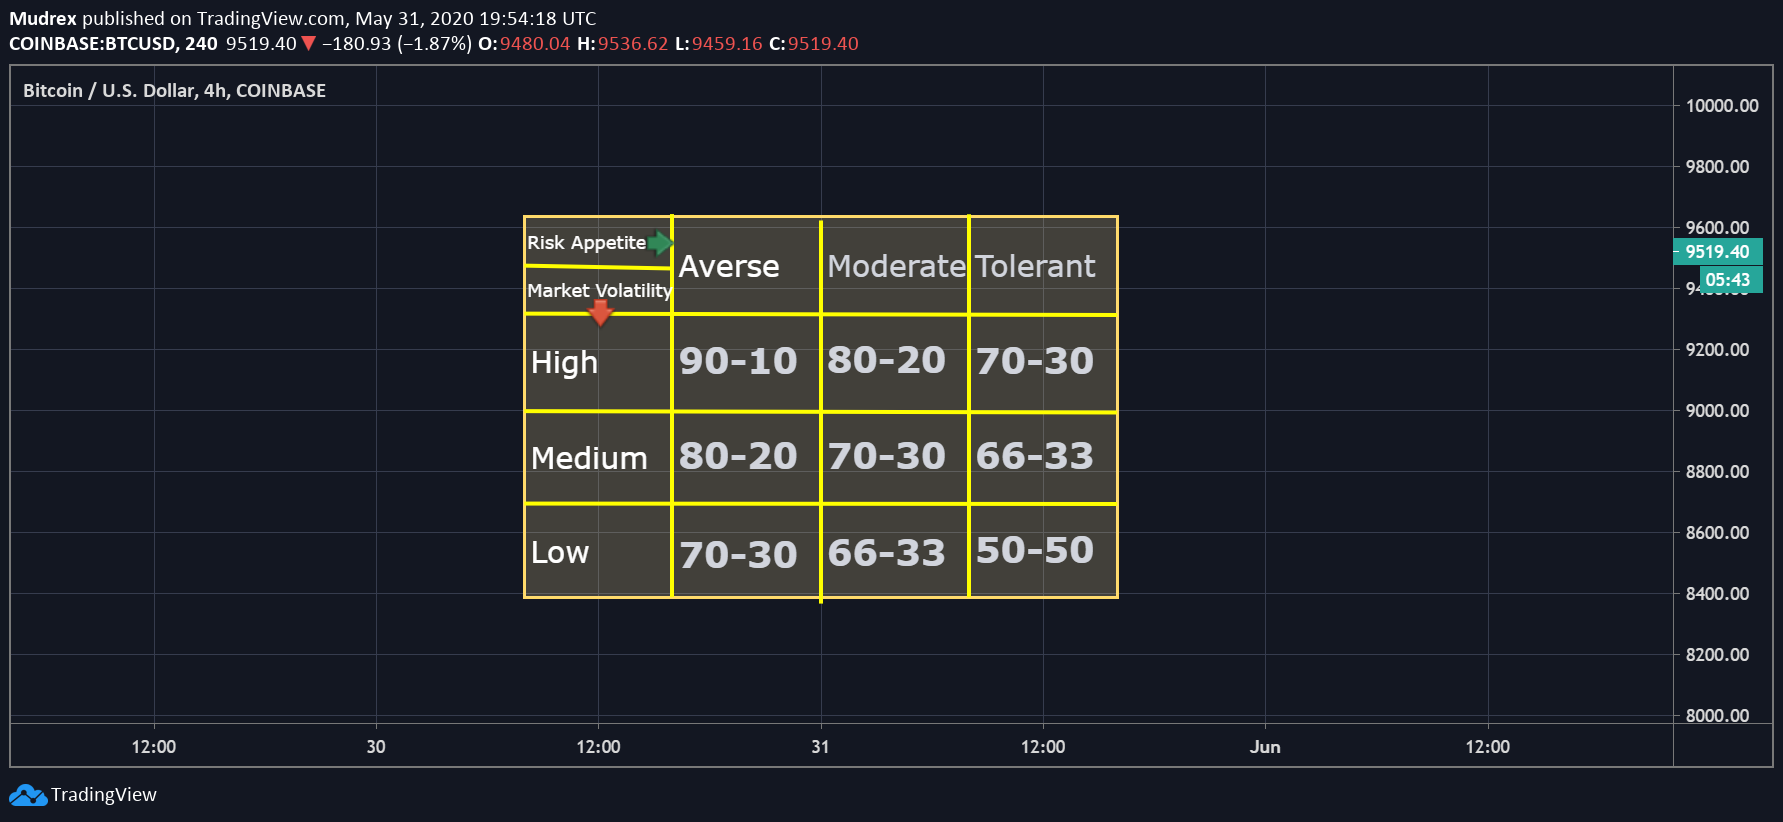The image size is (1783, 822).
Task: Click the 8600.00 price axis label
Action: [1717, 533]
